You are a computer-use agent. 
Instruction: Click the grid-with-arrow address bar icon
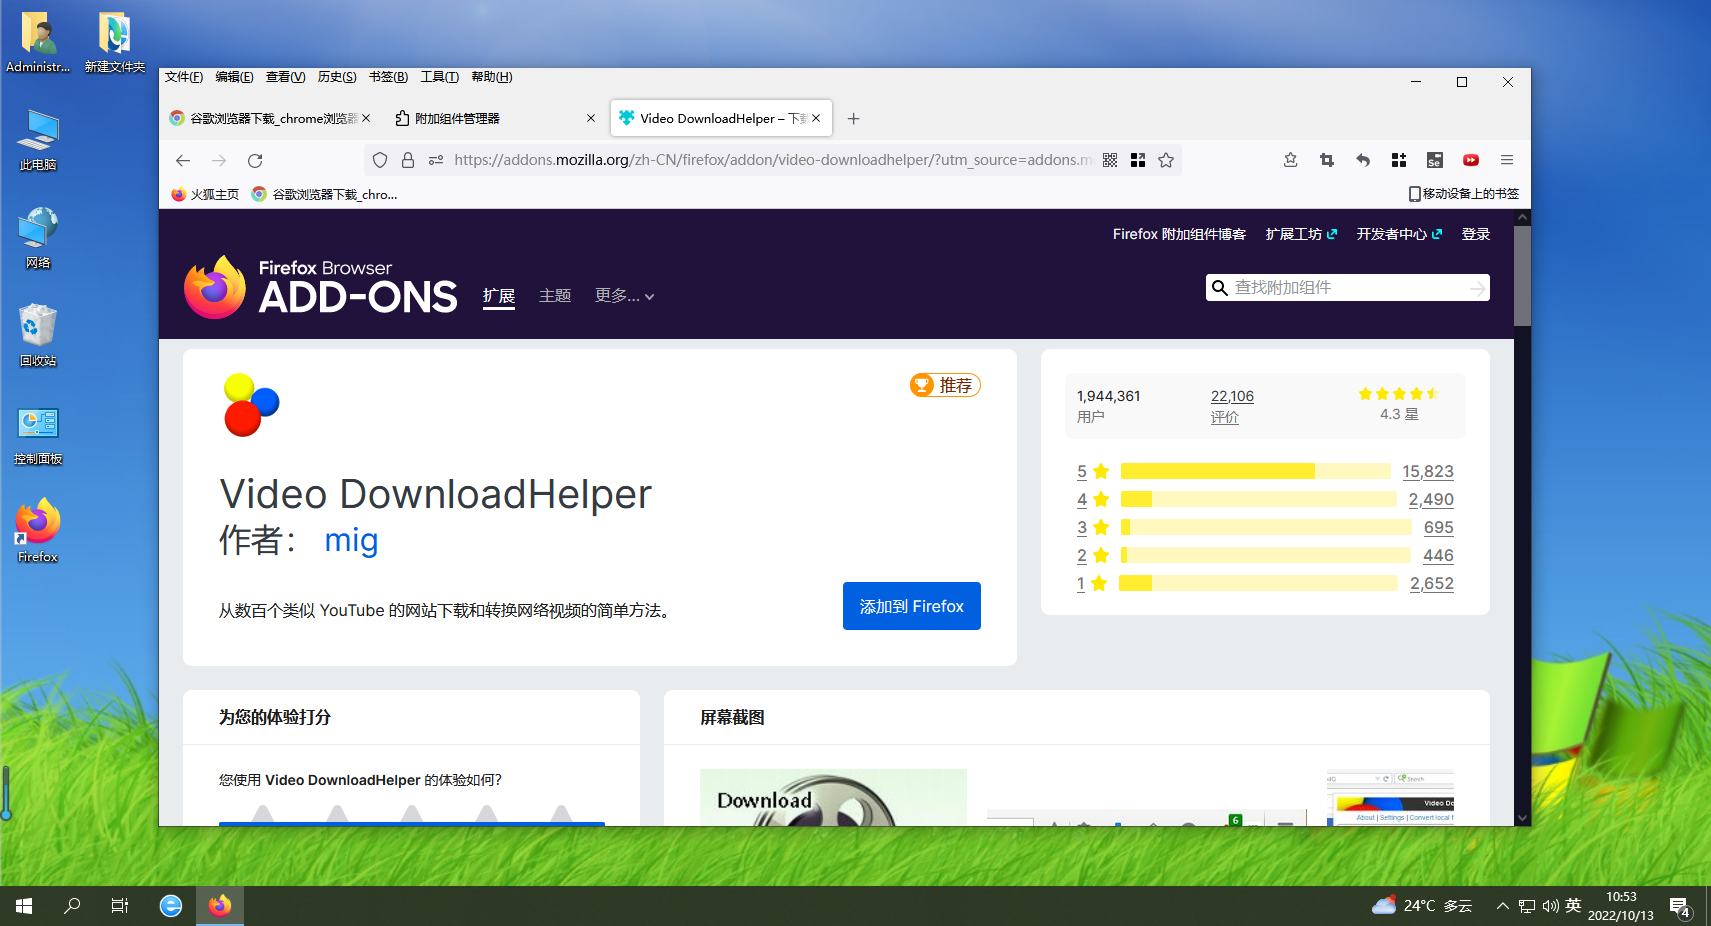point(1138,160)
